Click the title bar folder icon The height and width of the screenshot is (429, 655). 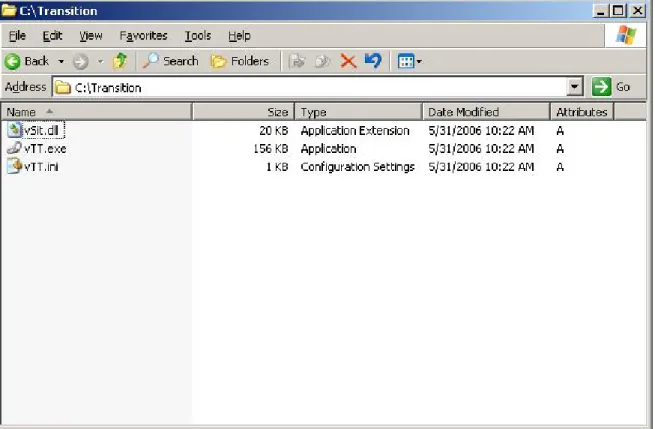[x=8, y=10]
